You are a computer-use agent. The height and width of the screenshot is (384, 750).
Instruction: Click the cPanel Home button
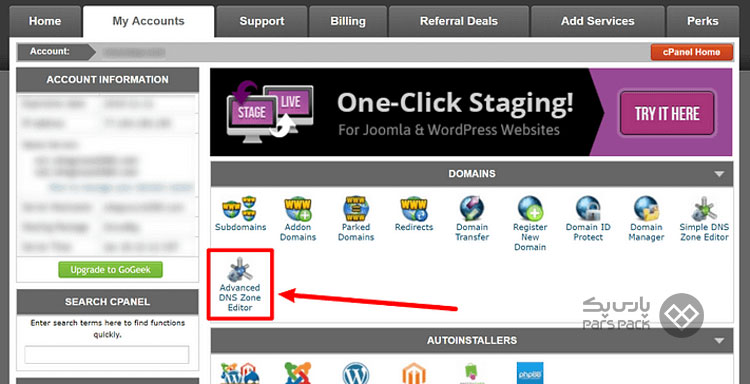(x=692, y=52)
